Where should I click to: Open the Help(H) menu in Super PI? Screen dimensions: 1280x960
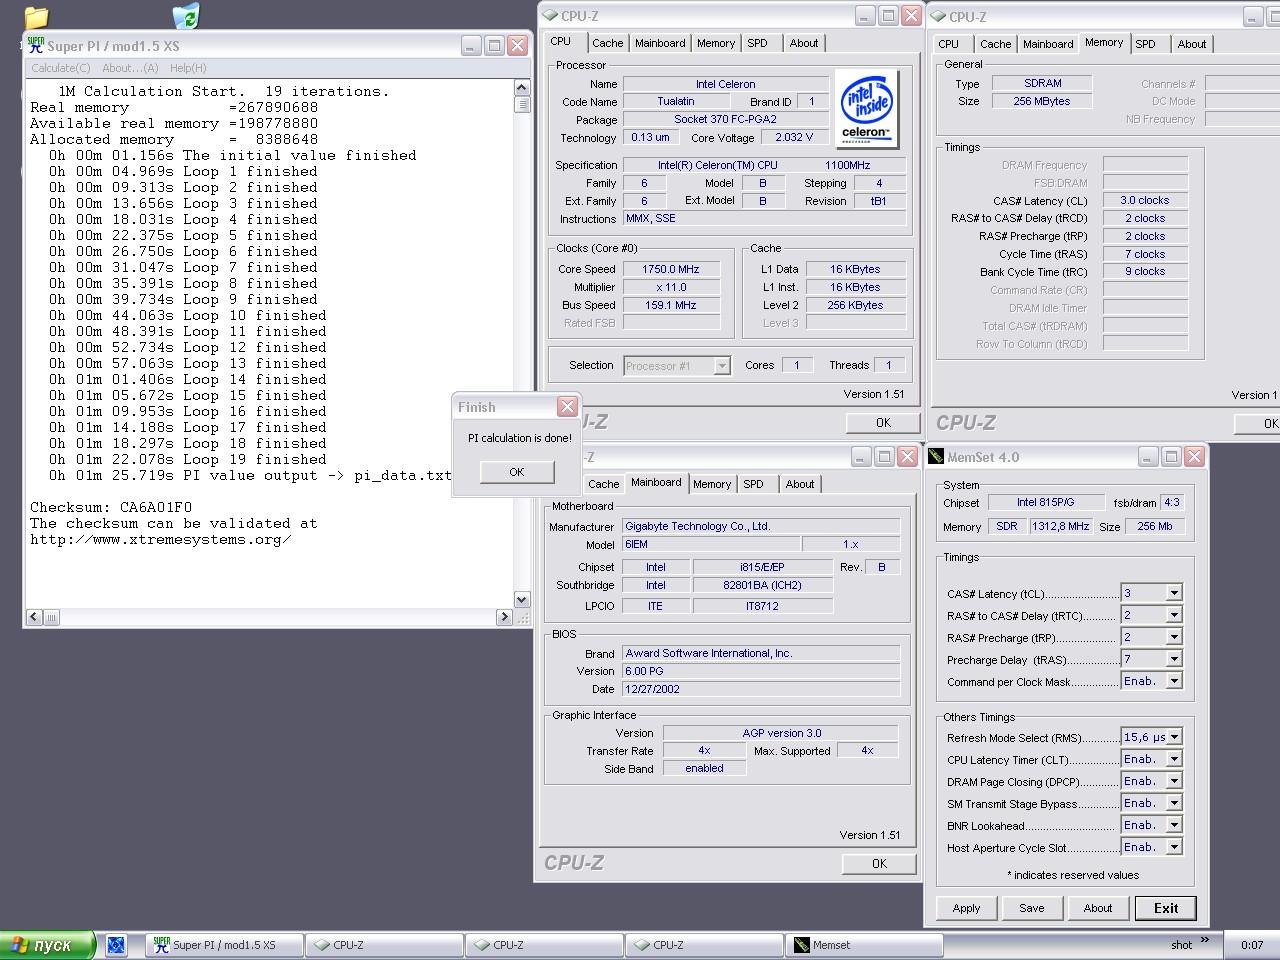click(x=188, y=68)
